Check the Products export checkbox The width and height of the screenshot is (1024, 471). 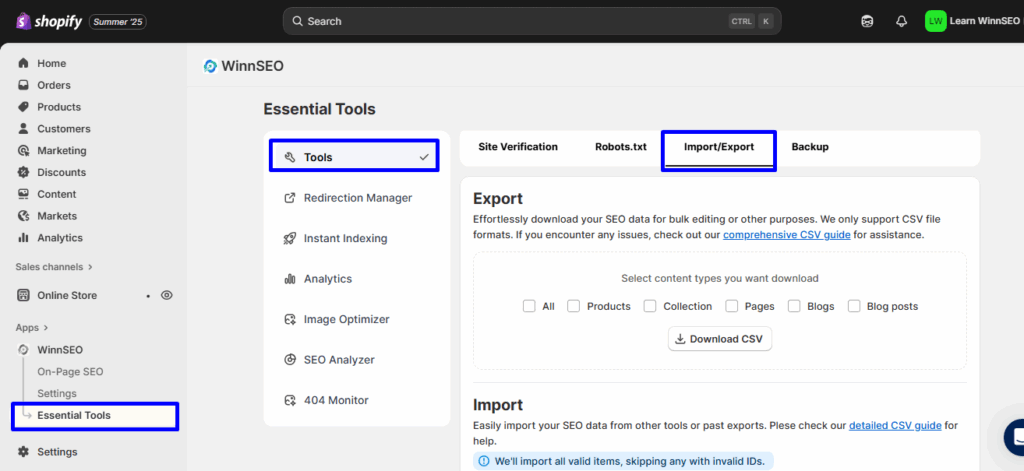pyautogui.click(x=573, y=306)
